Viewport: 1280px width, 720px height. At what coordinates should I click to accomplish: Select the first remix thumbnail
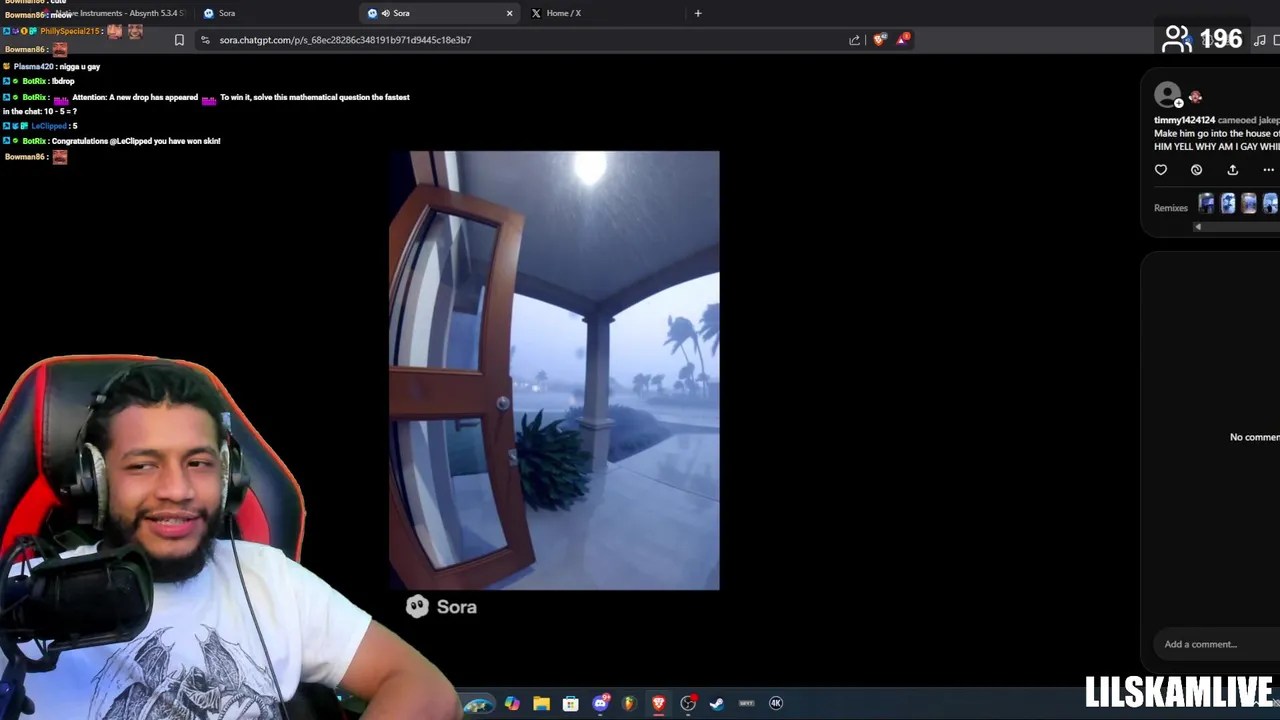point(1207,204)
